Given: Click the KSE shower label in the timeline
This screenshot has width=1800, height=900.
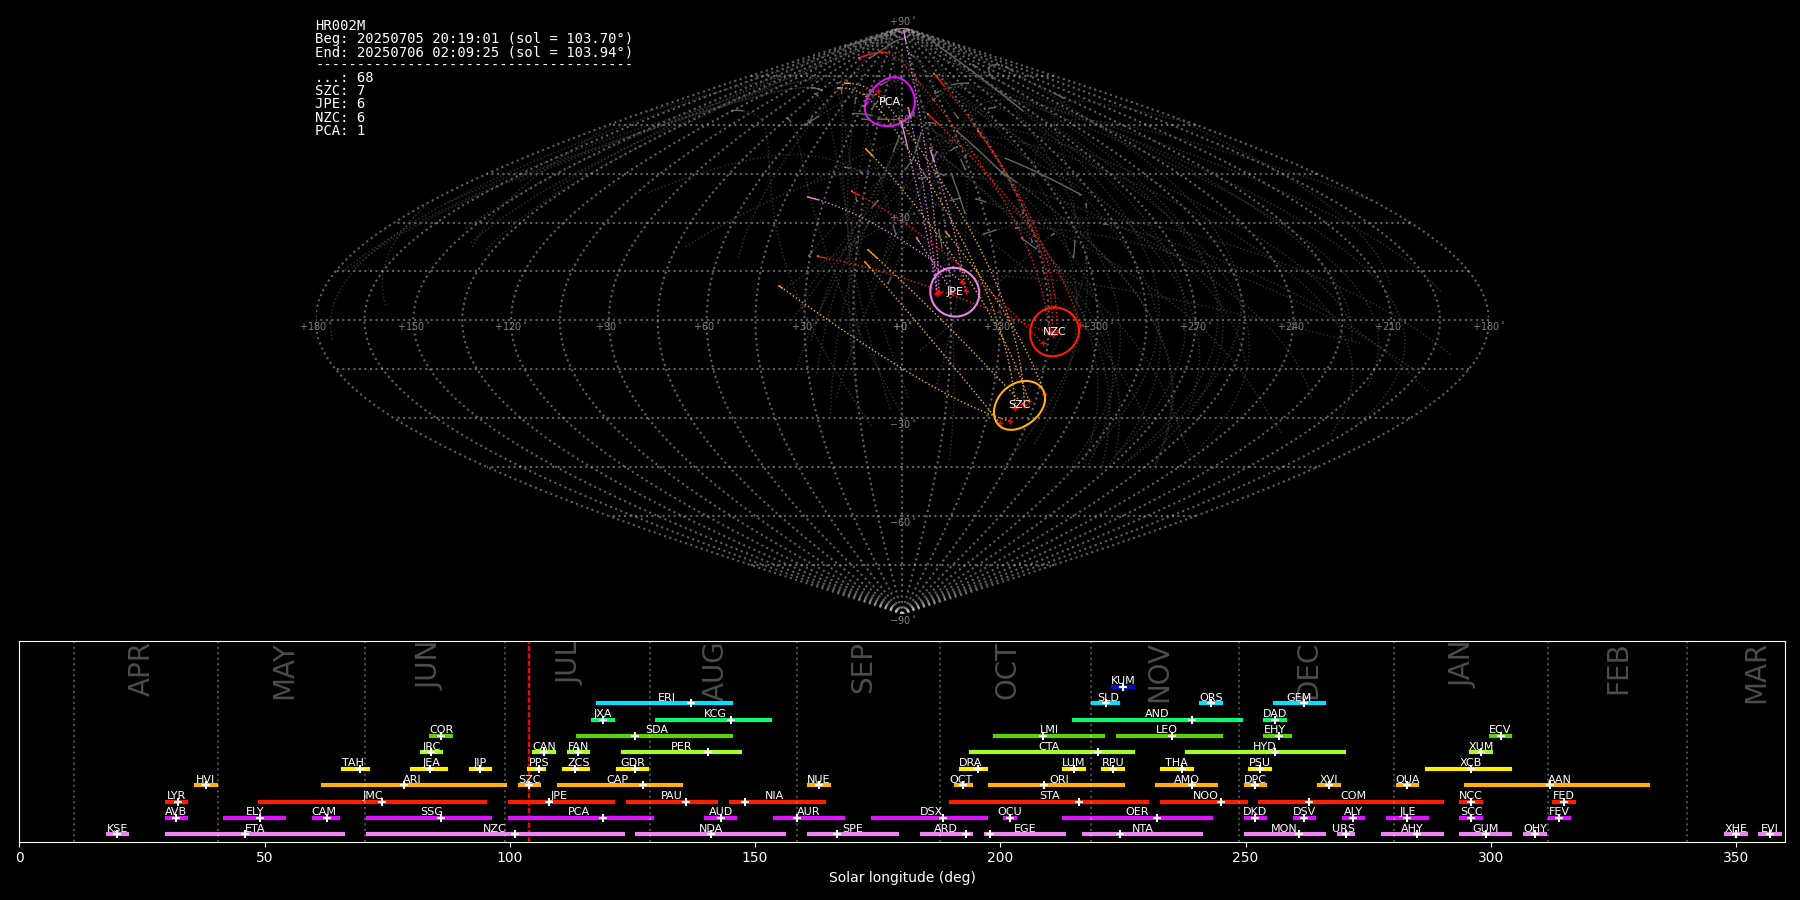Looking at the screenshot, I should click(117, 829).
